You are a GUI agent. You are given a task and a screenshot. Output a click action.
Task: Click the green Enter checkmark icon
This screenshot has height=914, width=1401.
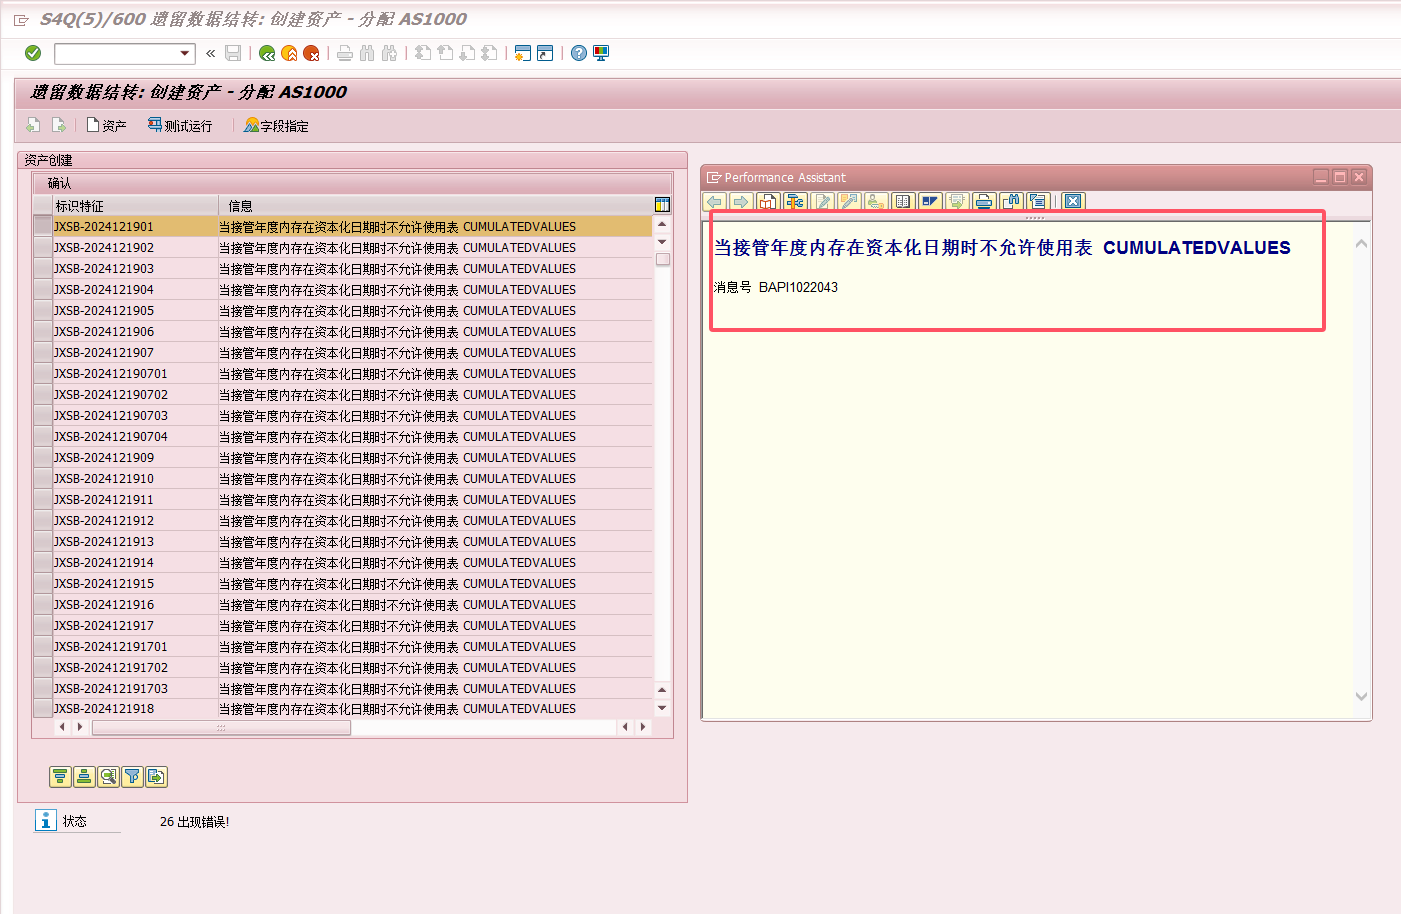click(x=33, y=53)
